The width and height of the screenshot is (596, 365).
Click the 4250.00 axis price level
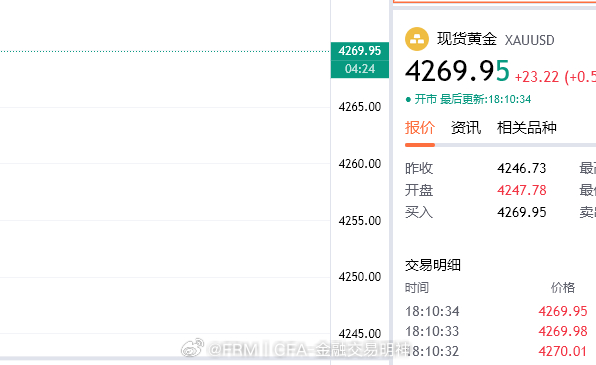click(360, 277)
